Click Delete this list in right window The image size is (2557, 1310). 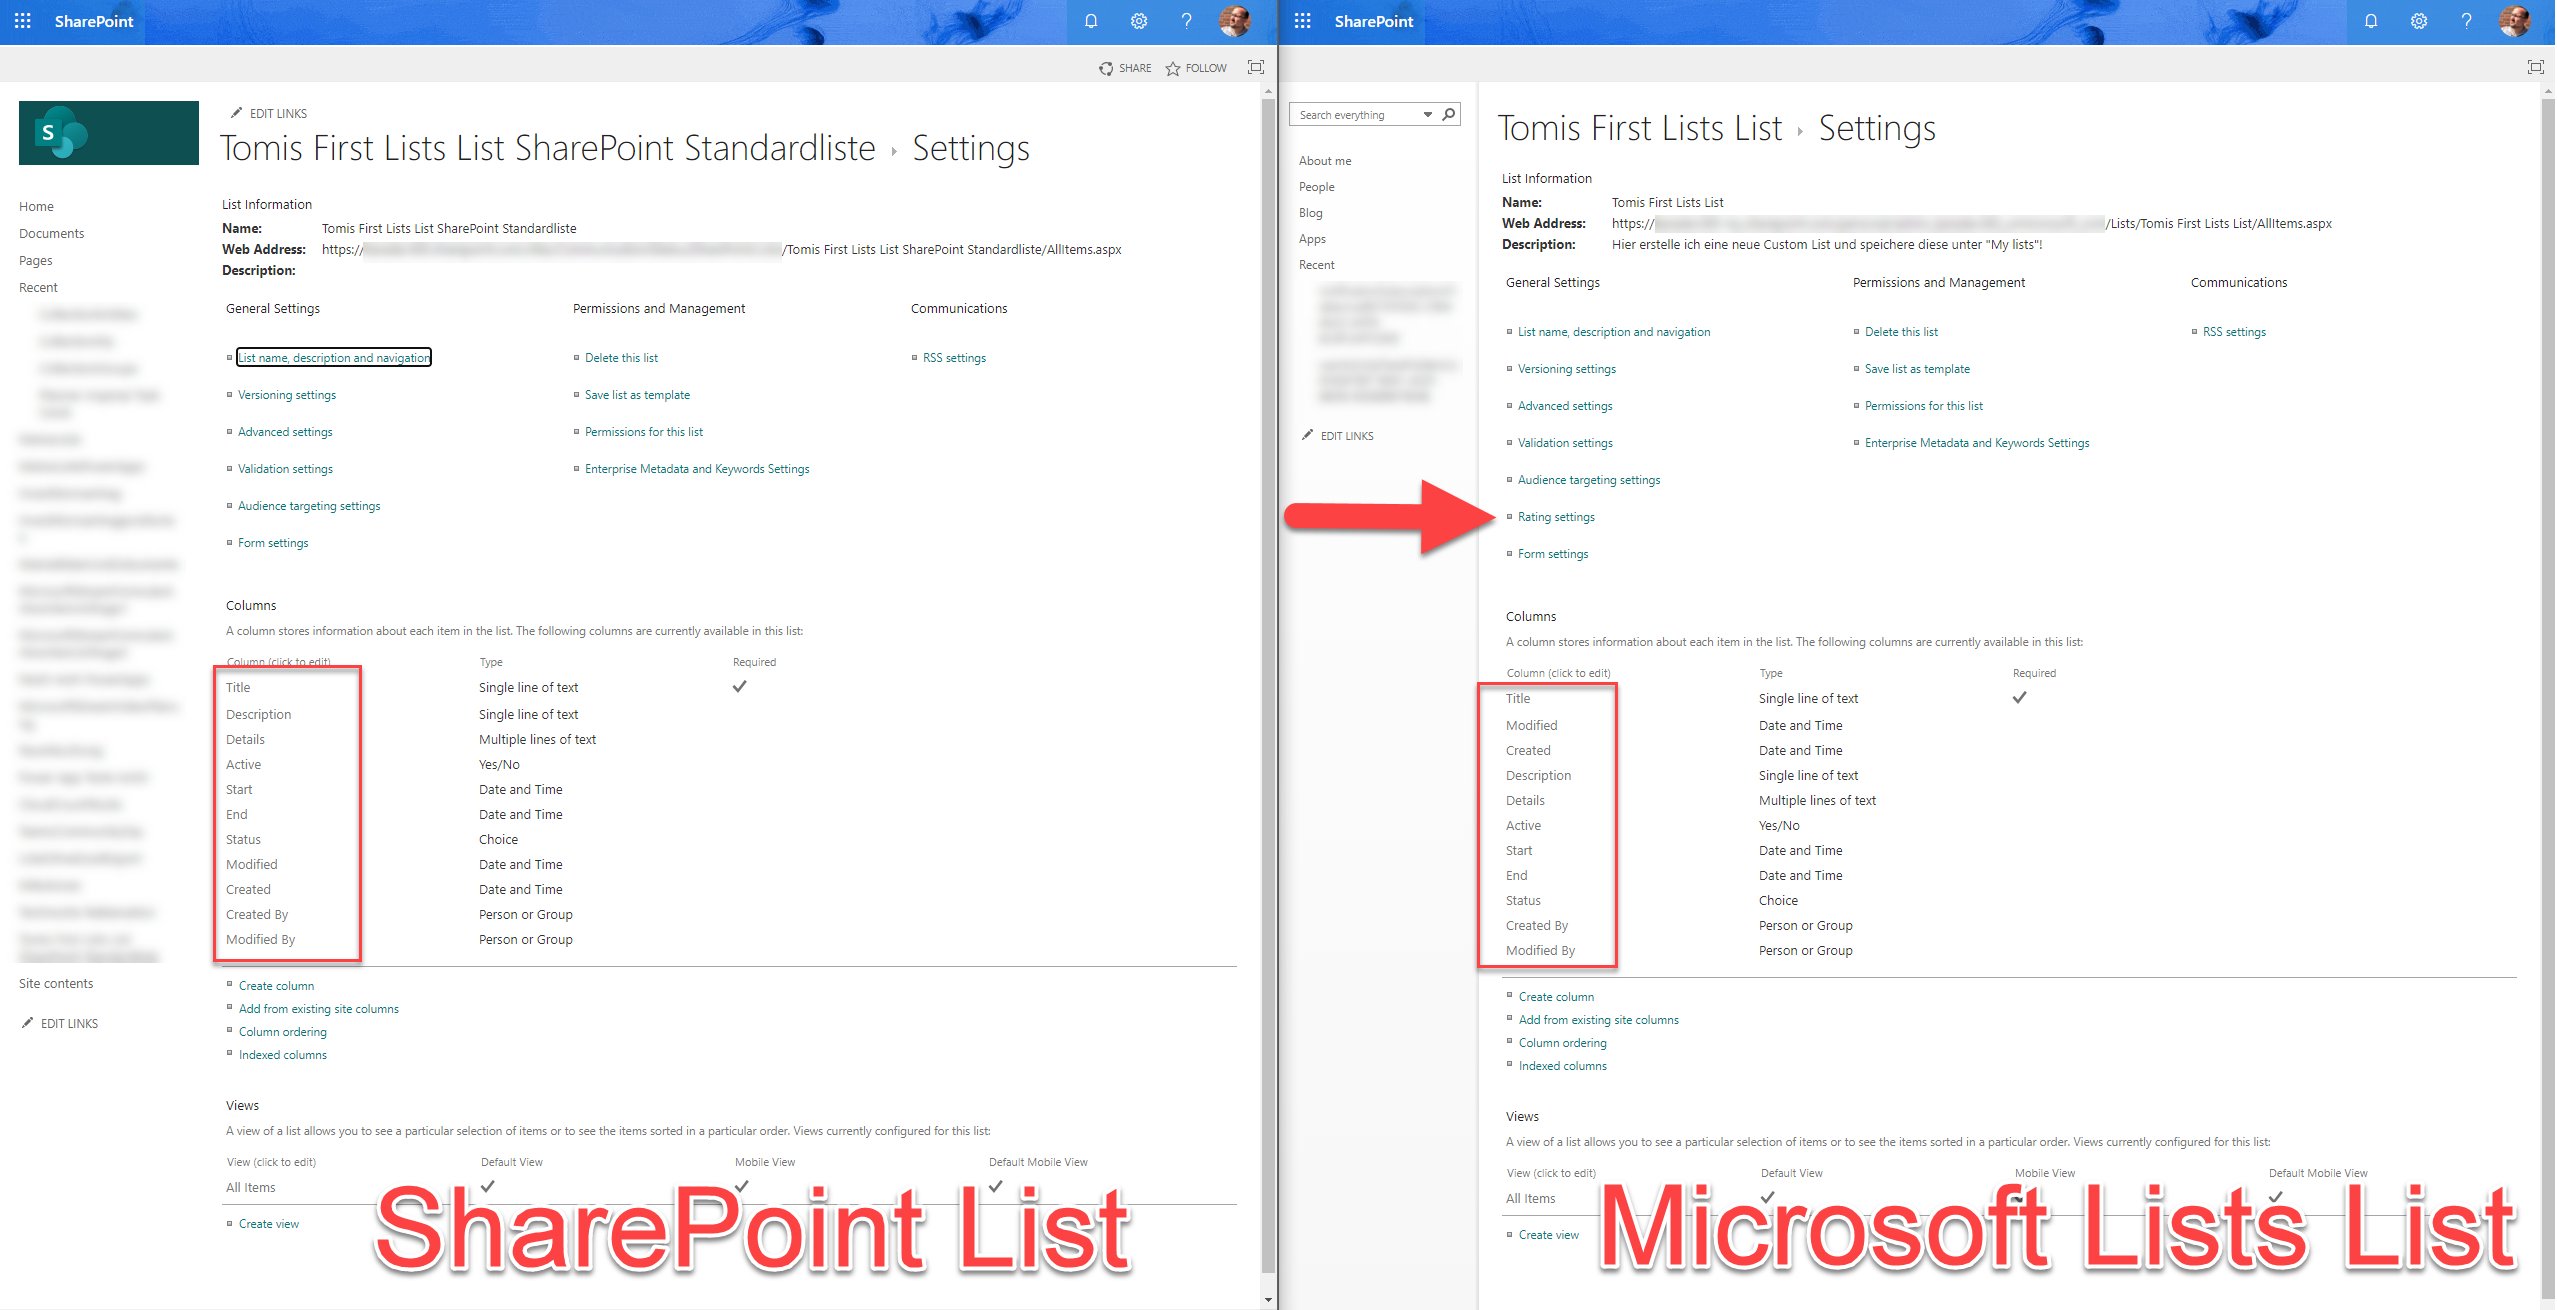(1901, 331)
